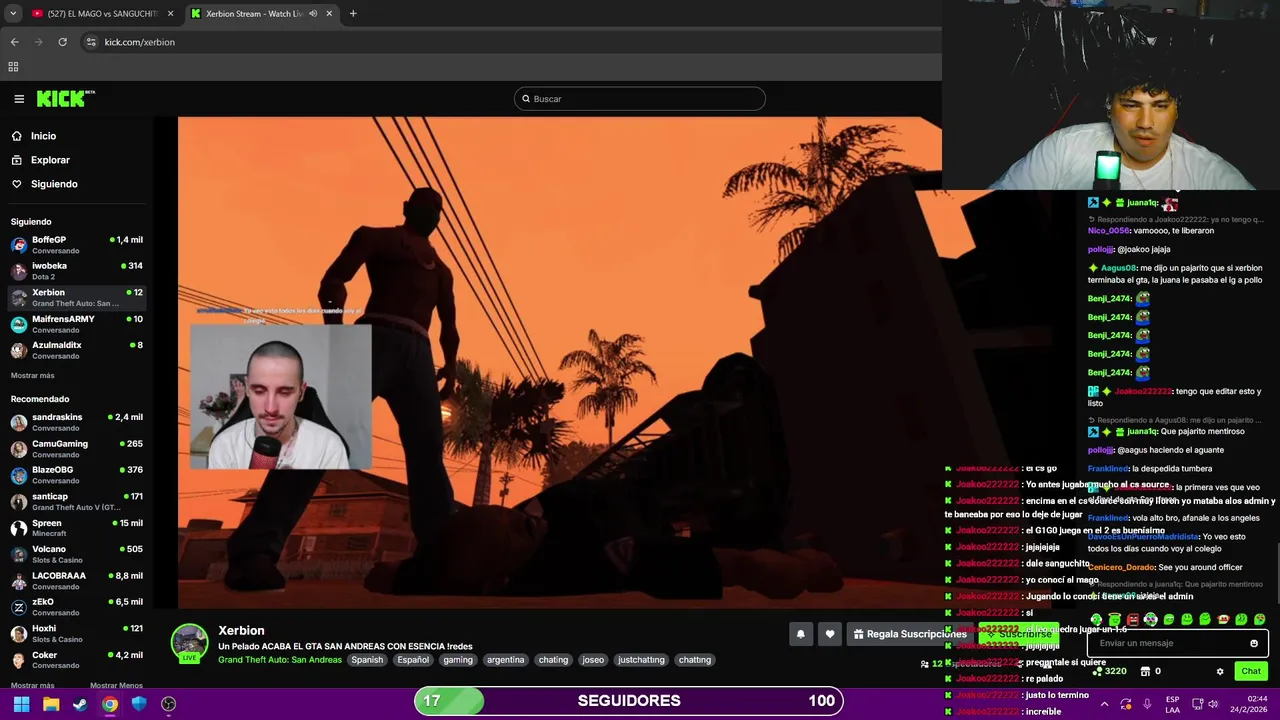Viewport: 1280px width, 720px height.
Task: Click Regala Suscripciones button
Action: tap(909, 634)
